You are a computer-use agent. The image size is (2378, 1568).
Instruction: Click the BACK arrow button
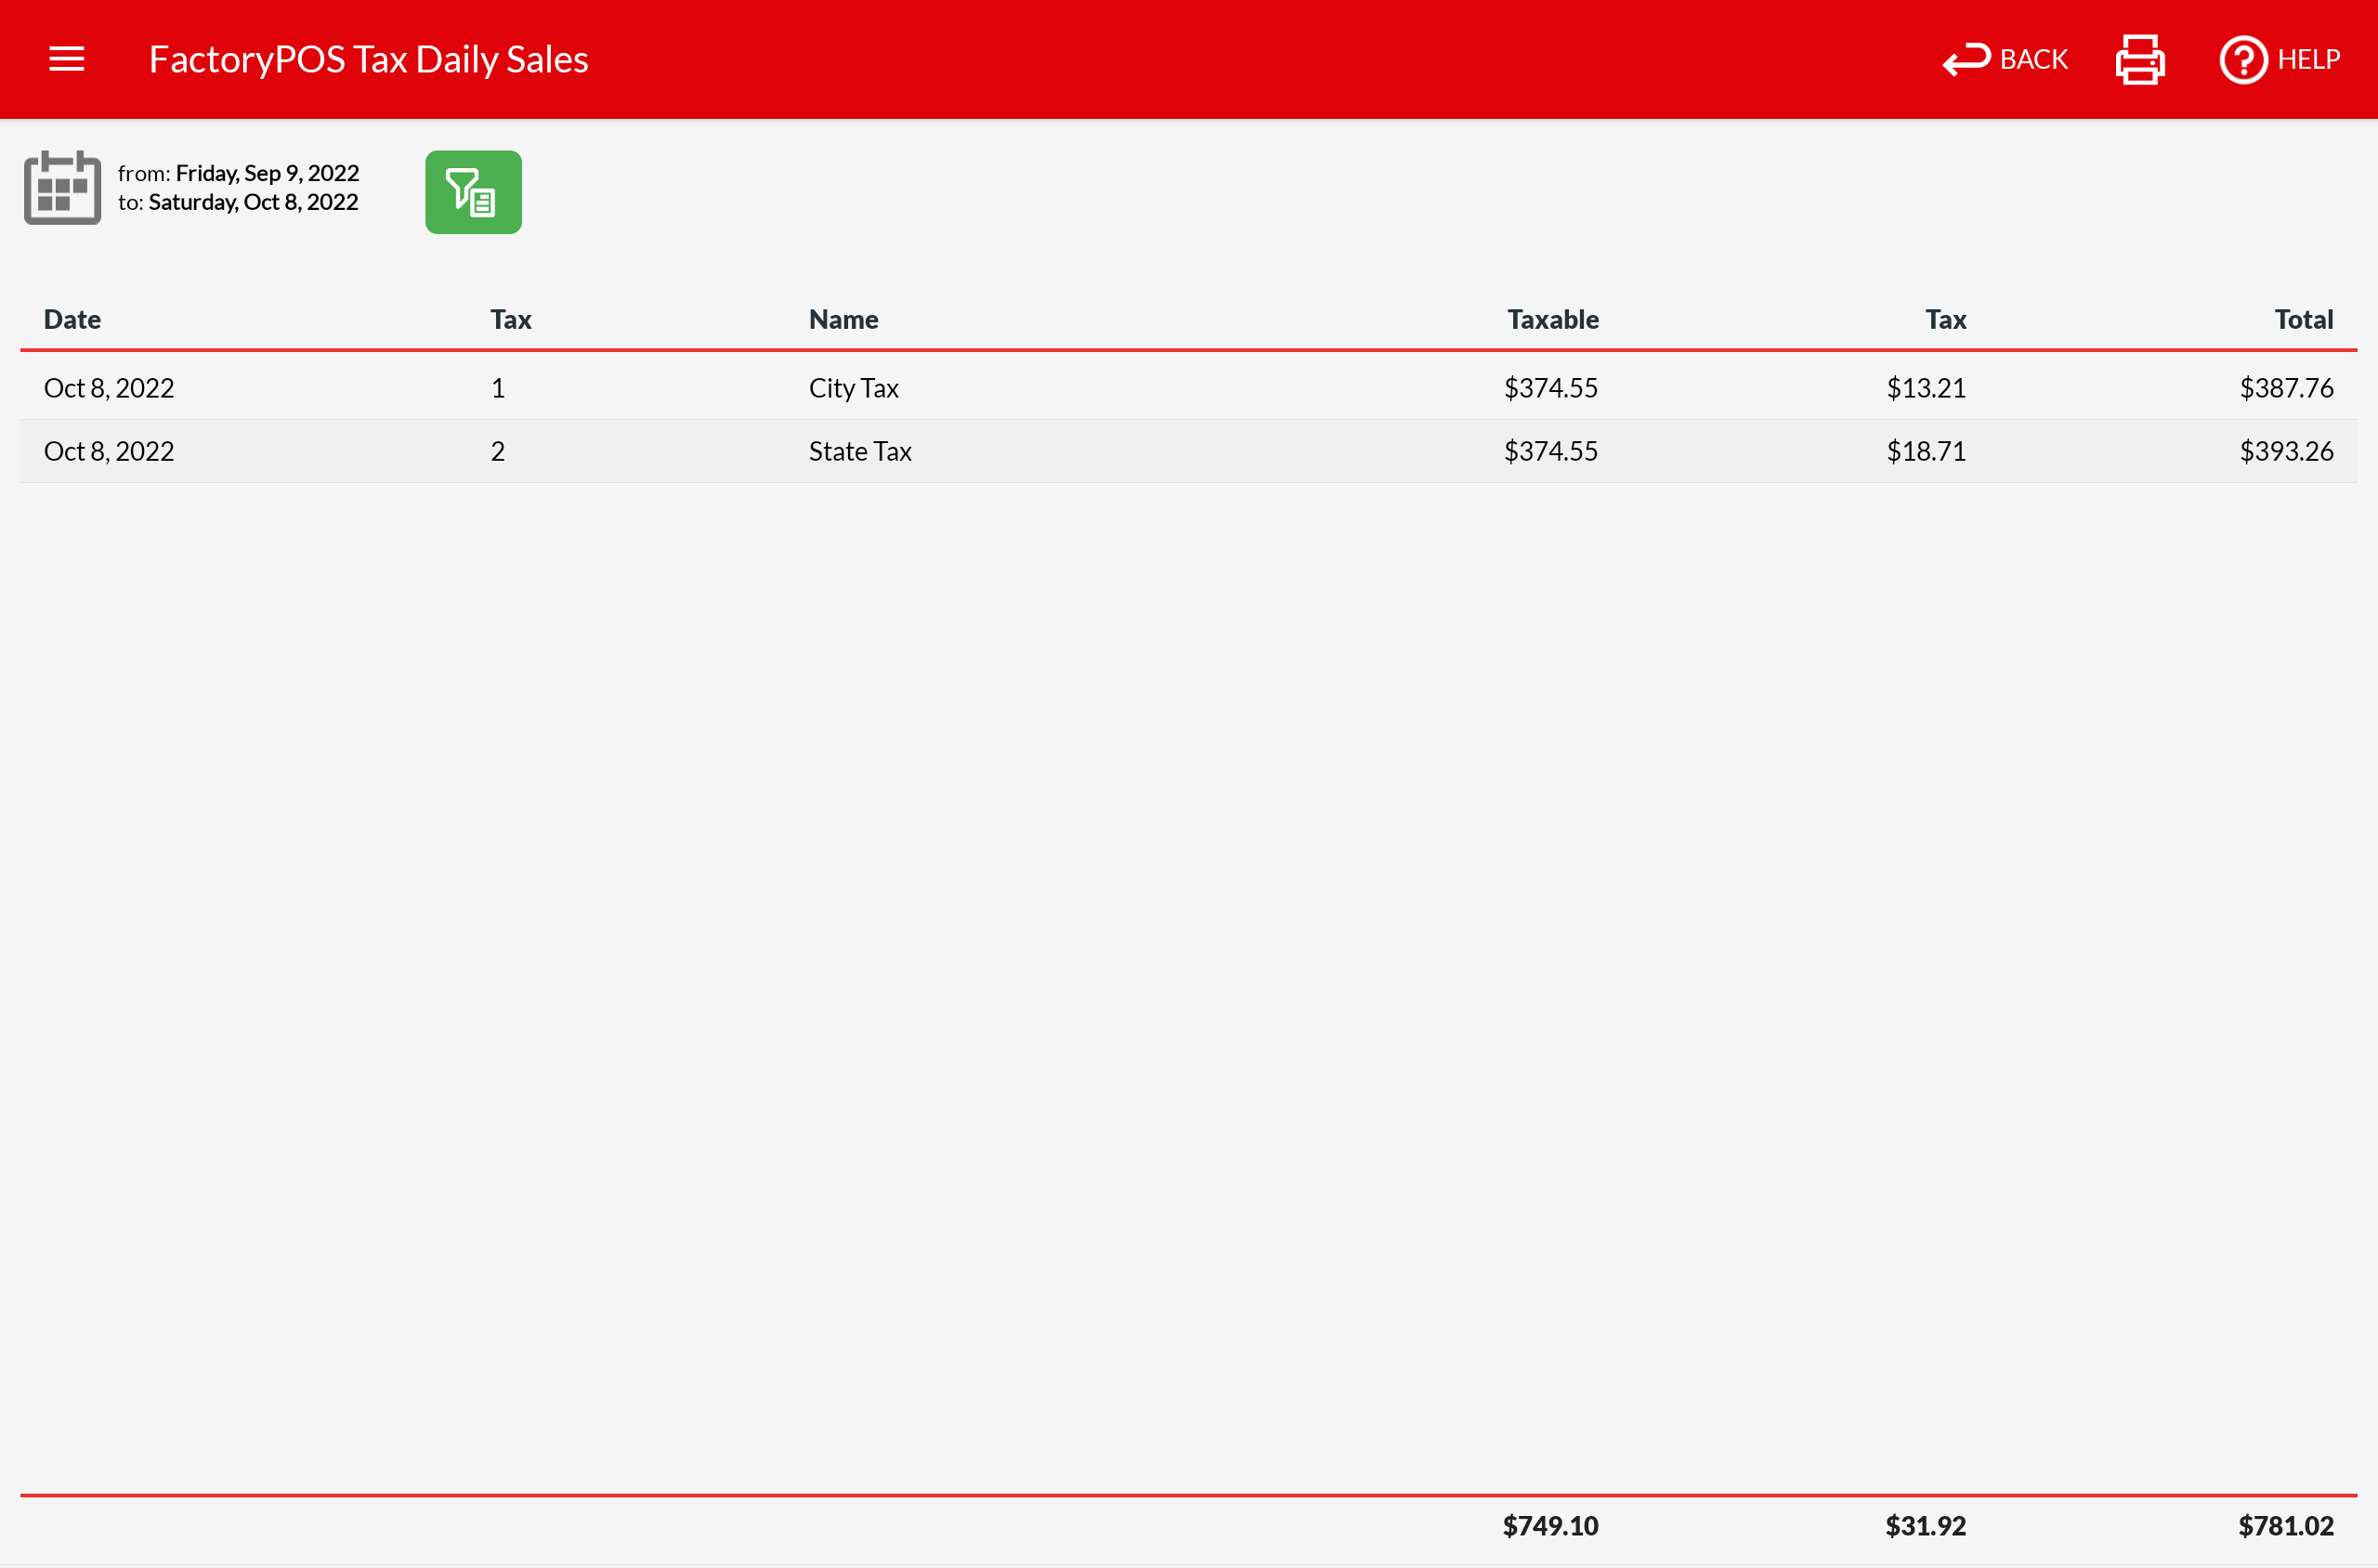point(2004,59)
